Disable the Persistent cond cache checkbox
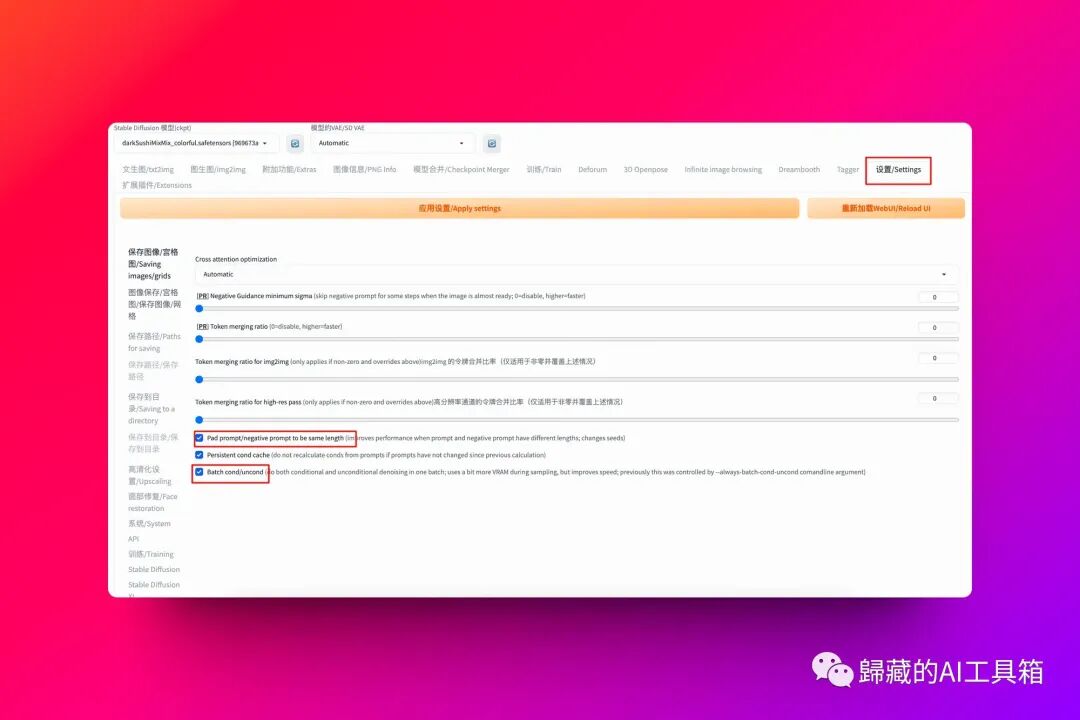This screenshot has width=1080, height=720. click(x=199, y=455)
